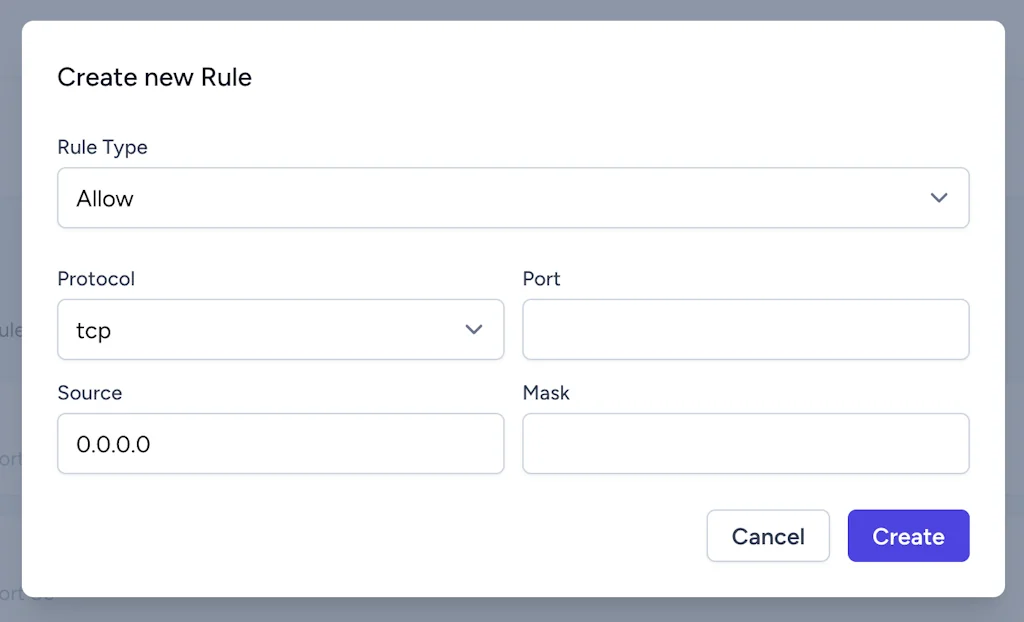The width and height of the screenshot is (1024, 622).
Task: Click the Mask field label
Action: pyautogui.click(x=546, y=393)
